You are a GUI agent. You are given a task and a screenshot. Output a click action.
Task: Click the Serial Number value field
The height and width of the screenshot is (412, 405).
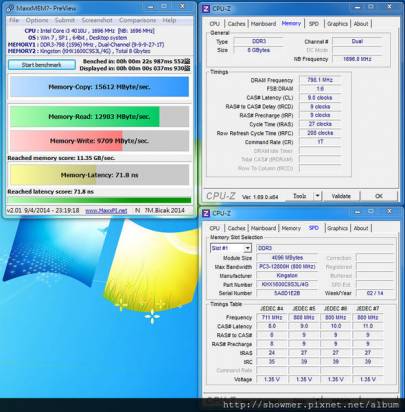pos(287,293)
